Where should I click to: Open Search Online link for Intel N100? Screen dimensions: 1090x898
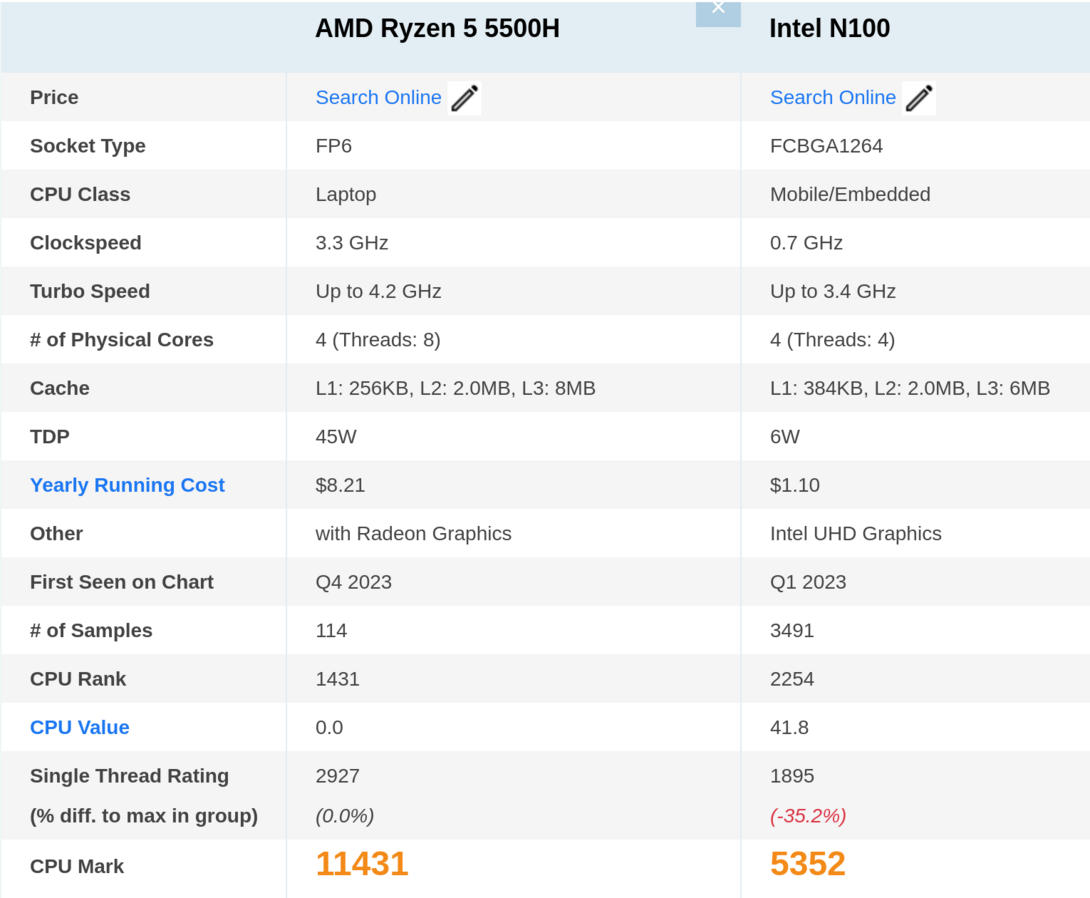pyautogui.click(x=832, y=98)
